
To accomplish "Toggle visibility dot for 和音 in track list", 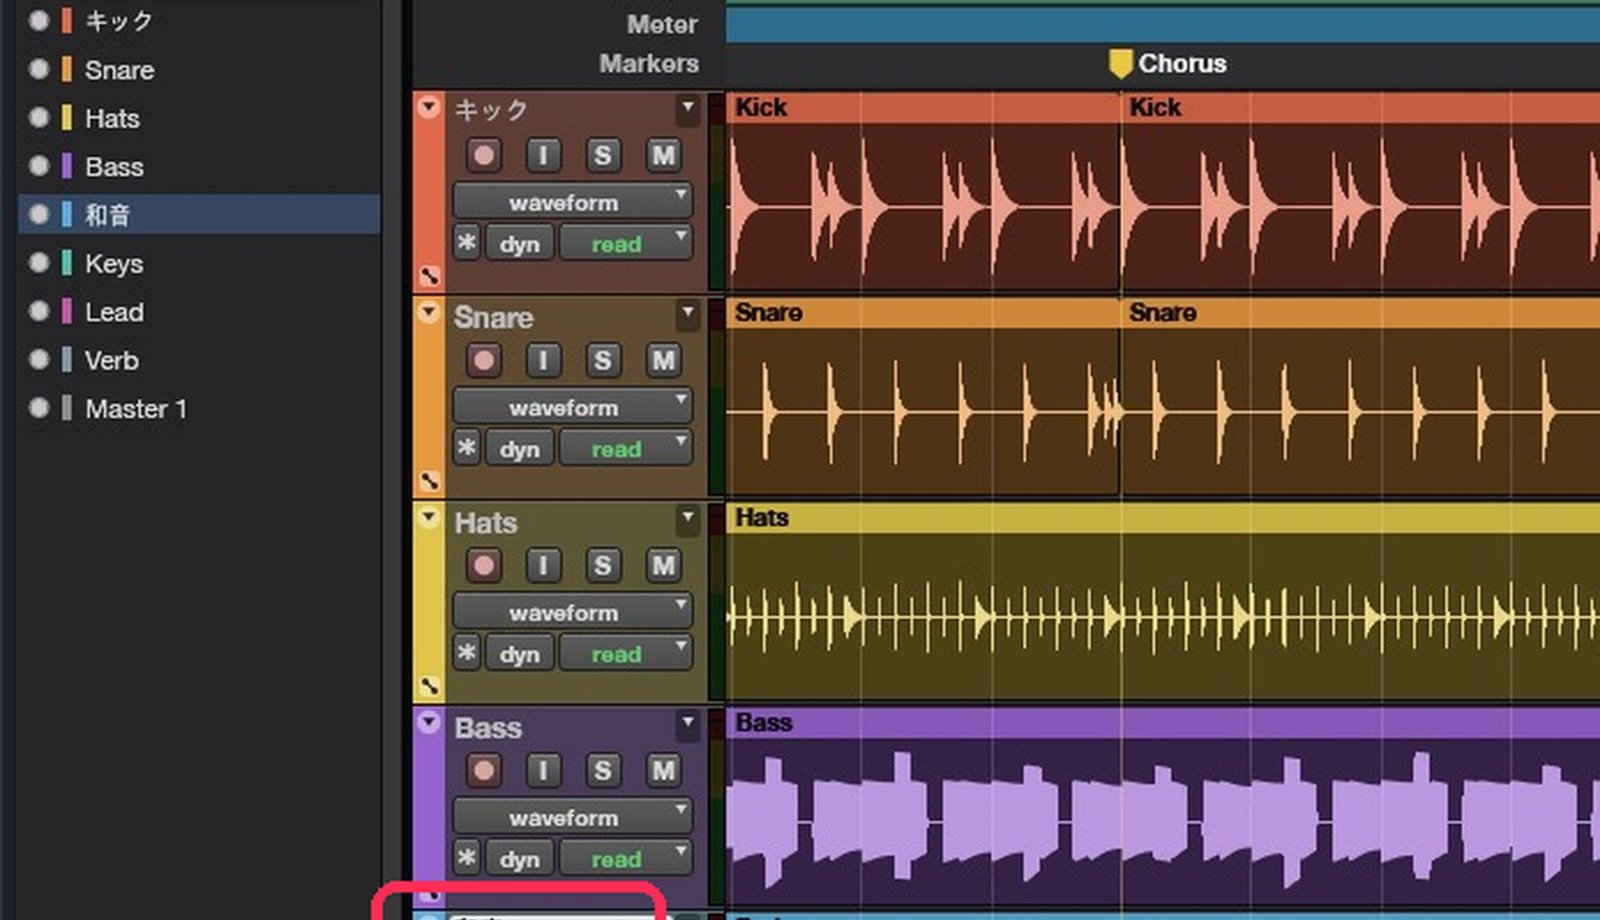I will coord(39,214).
